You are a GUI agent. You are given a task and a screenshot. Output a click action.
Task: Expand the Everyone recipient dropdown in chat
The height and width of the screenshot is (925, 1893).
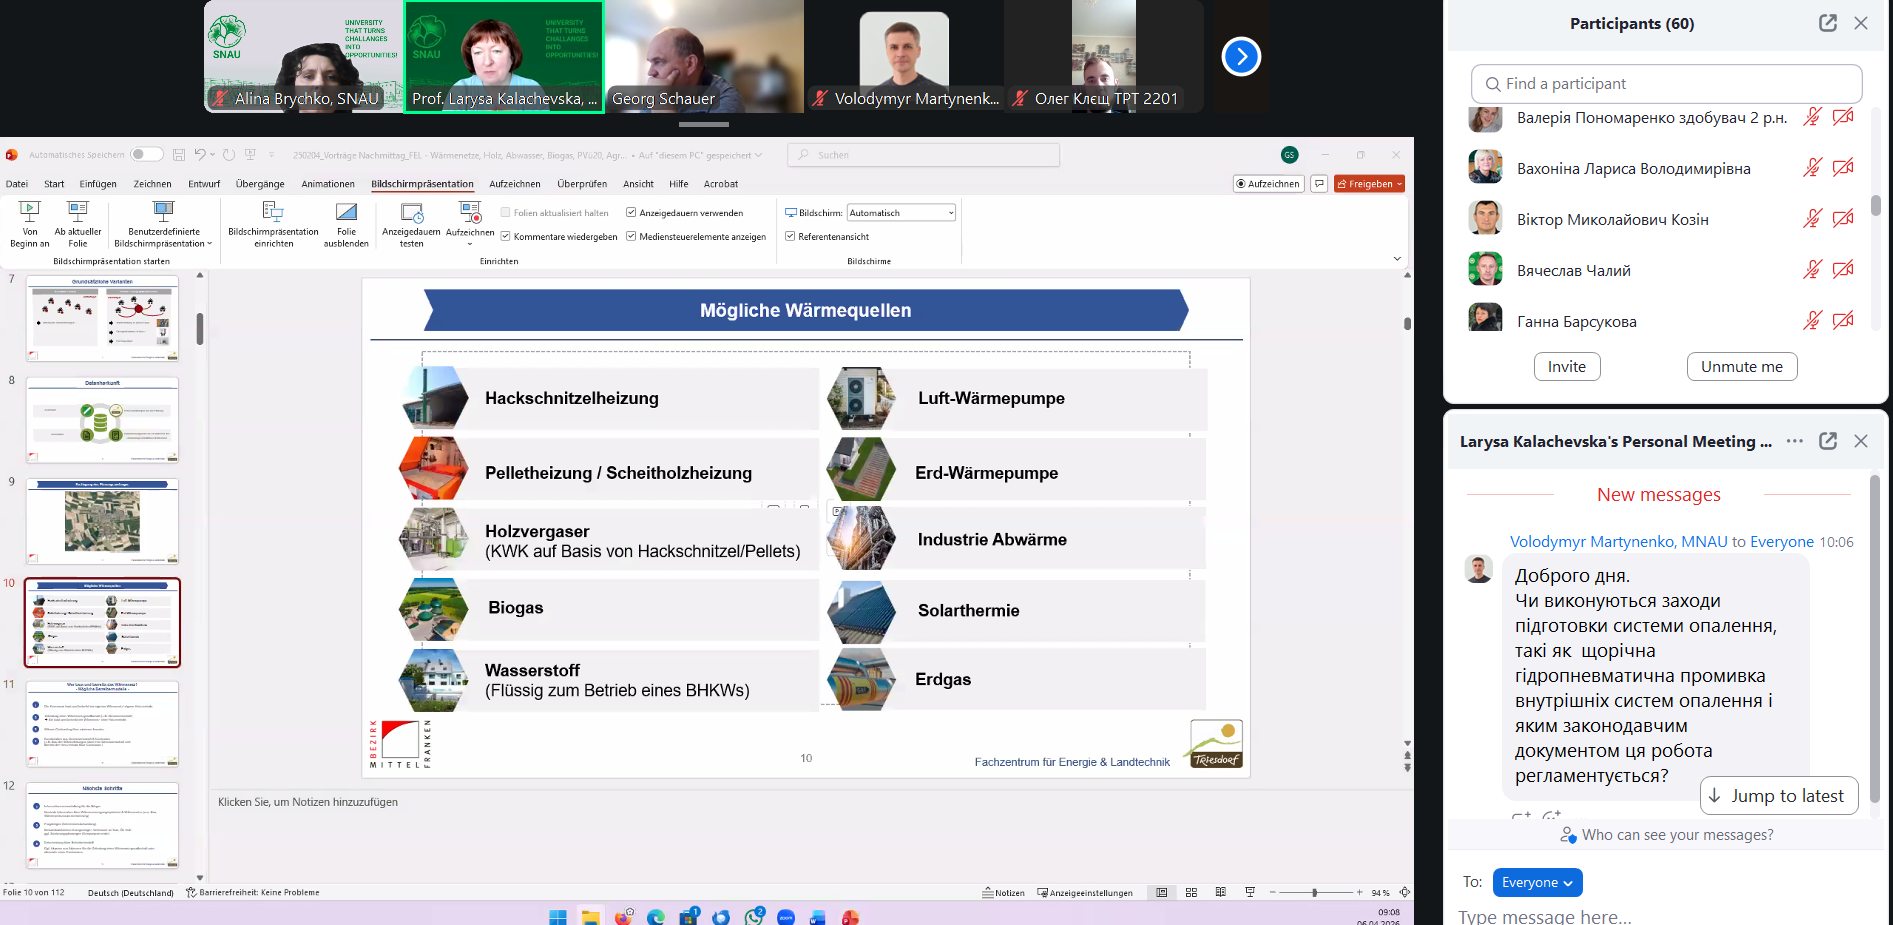pyautogui.click(x=1537, y=882)
